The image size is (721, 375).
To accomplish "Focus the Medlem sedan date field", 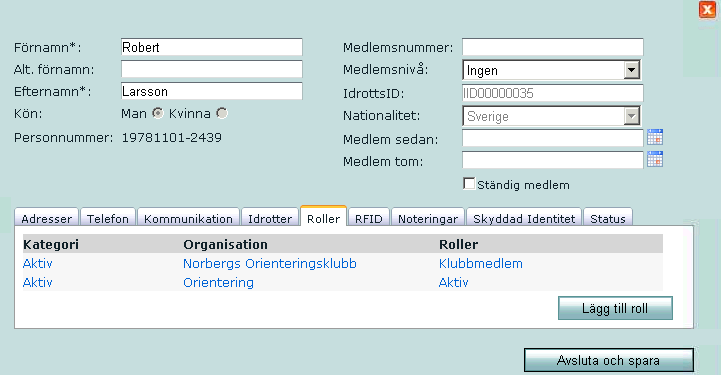I will coord(553,138).
